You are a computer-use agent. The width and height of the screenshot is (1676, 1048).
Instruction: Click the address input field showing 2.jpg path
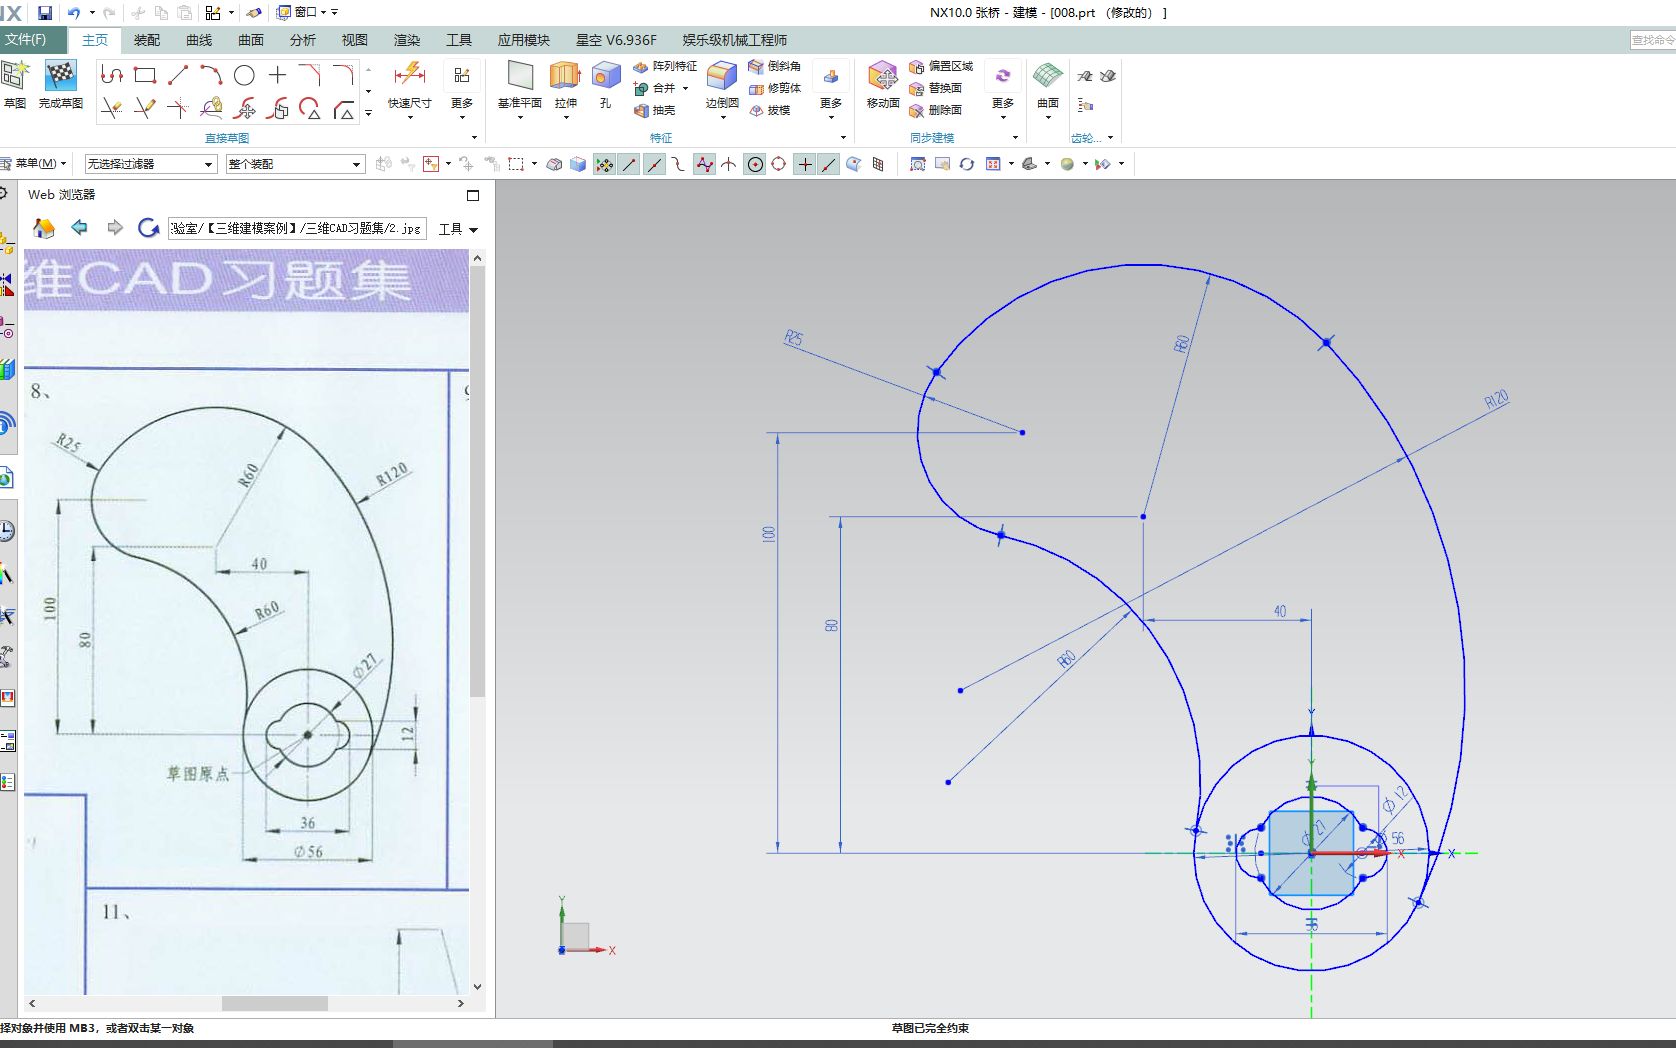(x=295, y=228)
